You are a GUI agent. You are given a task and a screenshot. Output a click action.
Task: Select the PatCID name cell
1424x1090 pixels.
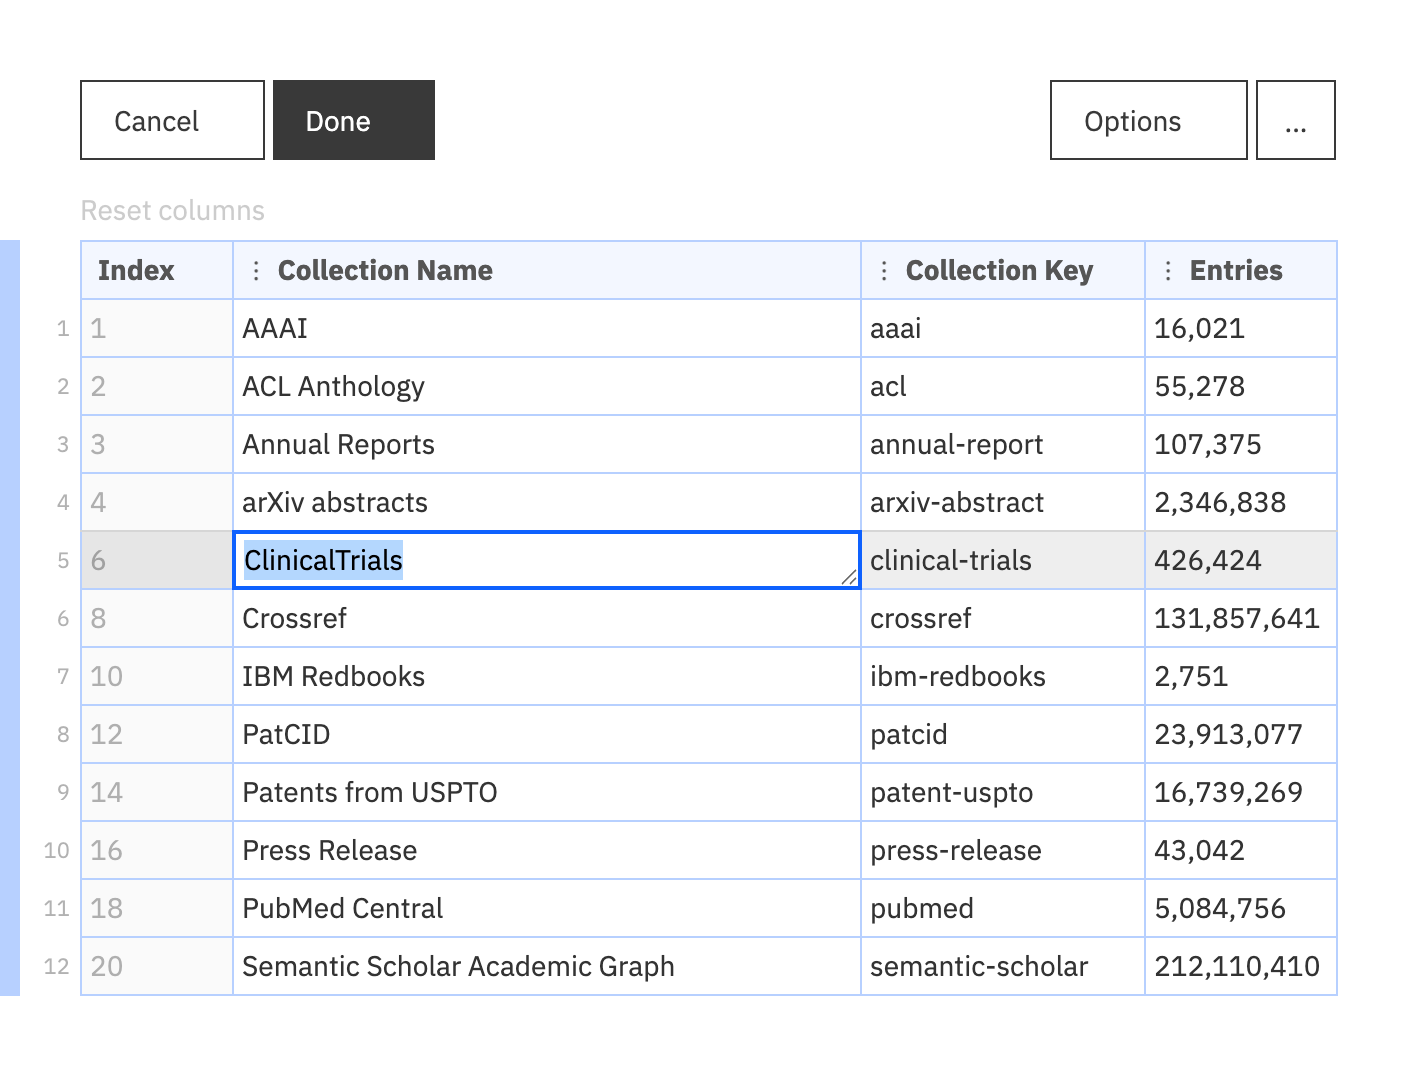tap(547, 734)
